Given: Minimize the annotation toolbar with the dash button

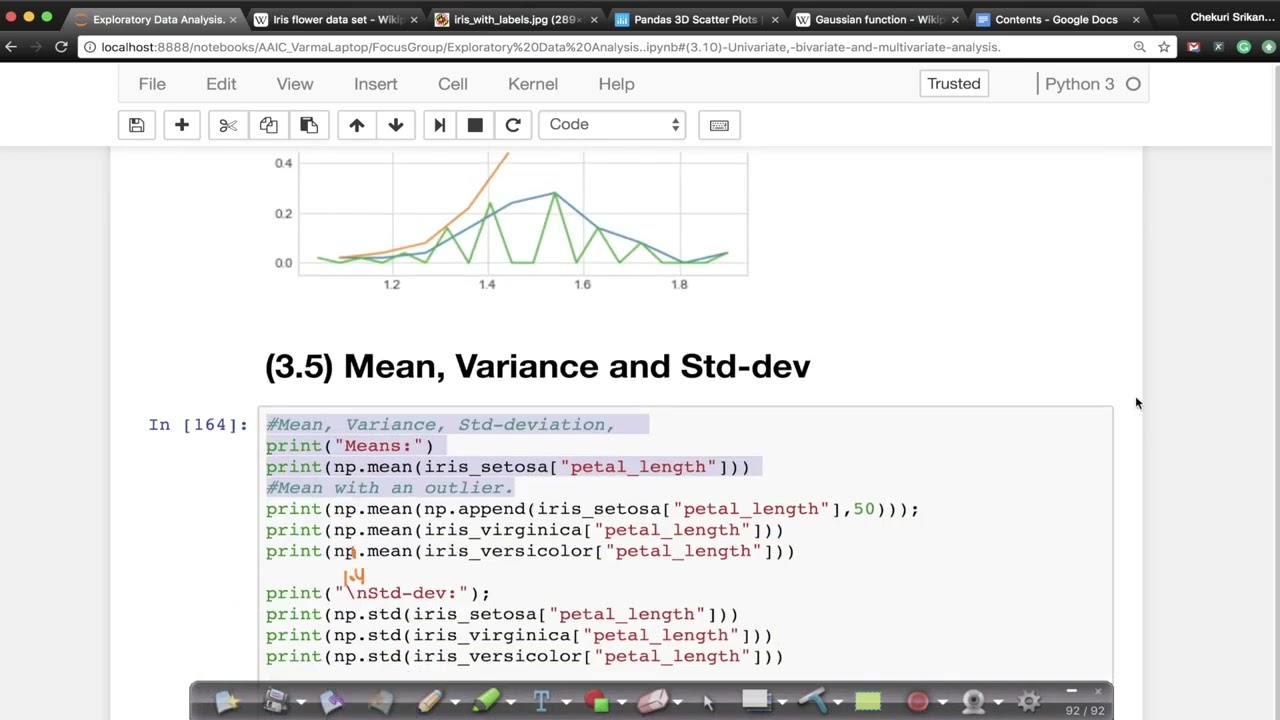Looking at the screenshot, I should (1071, 691).
